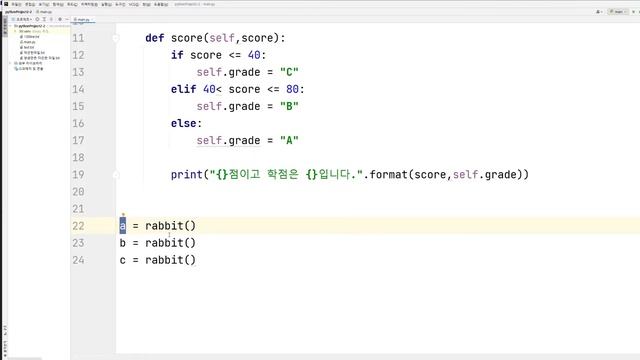Open the VCS menu

click(134, 4)
